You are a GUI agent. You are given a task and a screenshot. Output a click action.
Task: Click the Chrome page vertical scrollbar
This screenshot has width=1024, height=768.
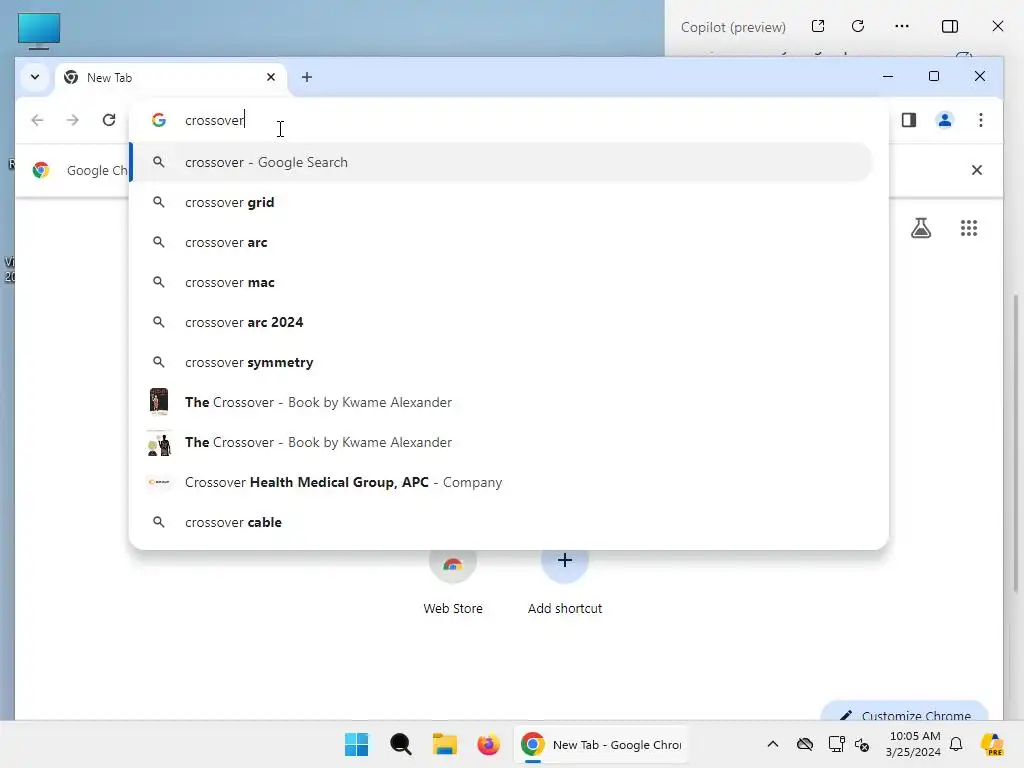click(1016, 444)
